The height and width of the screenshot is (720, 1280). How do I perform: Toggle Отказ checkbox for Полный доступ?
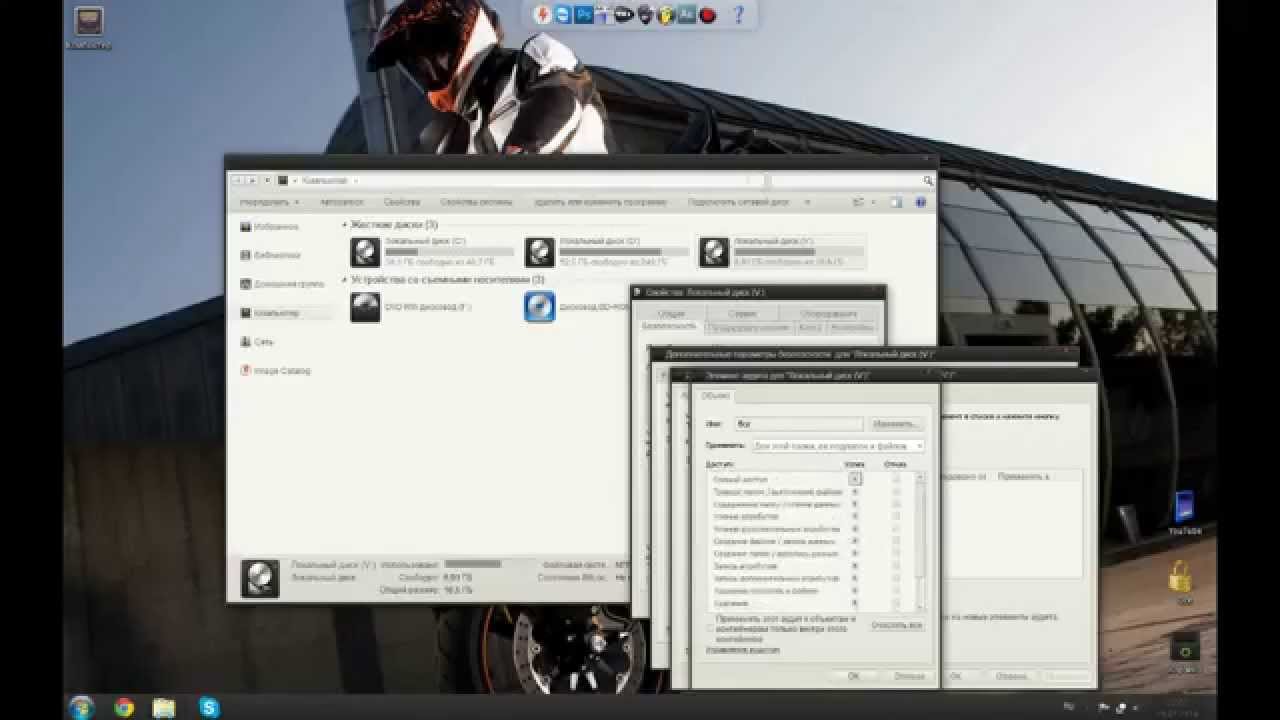point(896,479)
